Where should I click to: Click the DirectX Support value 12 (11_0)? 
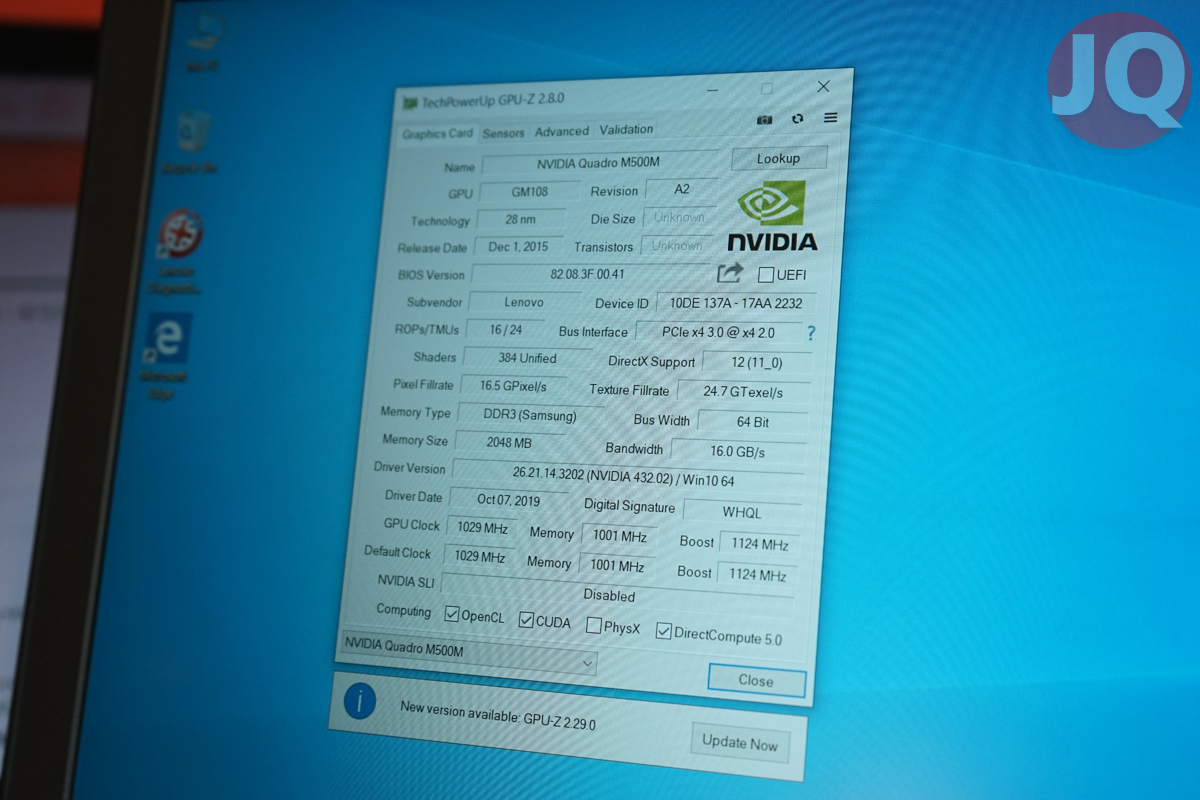[757, 362]
